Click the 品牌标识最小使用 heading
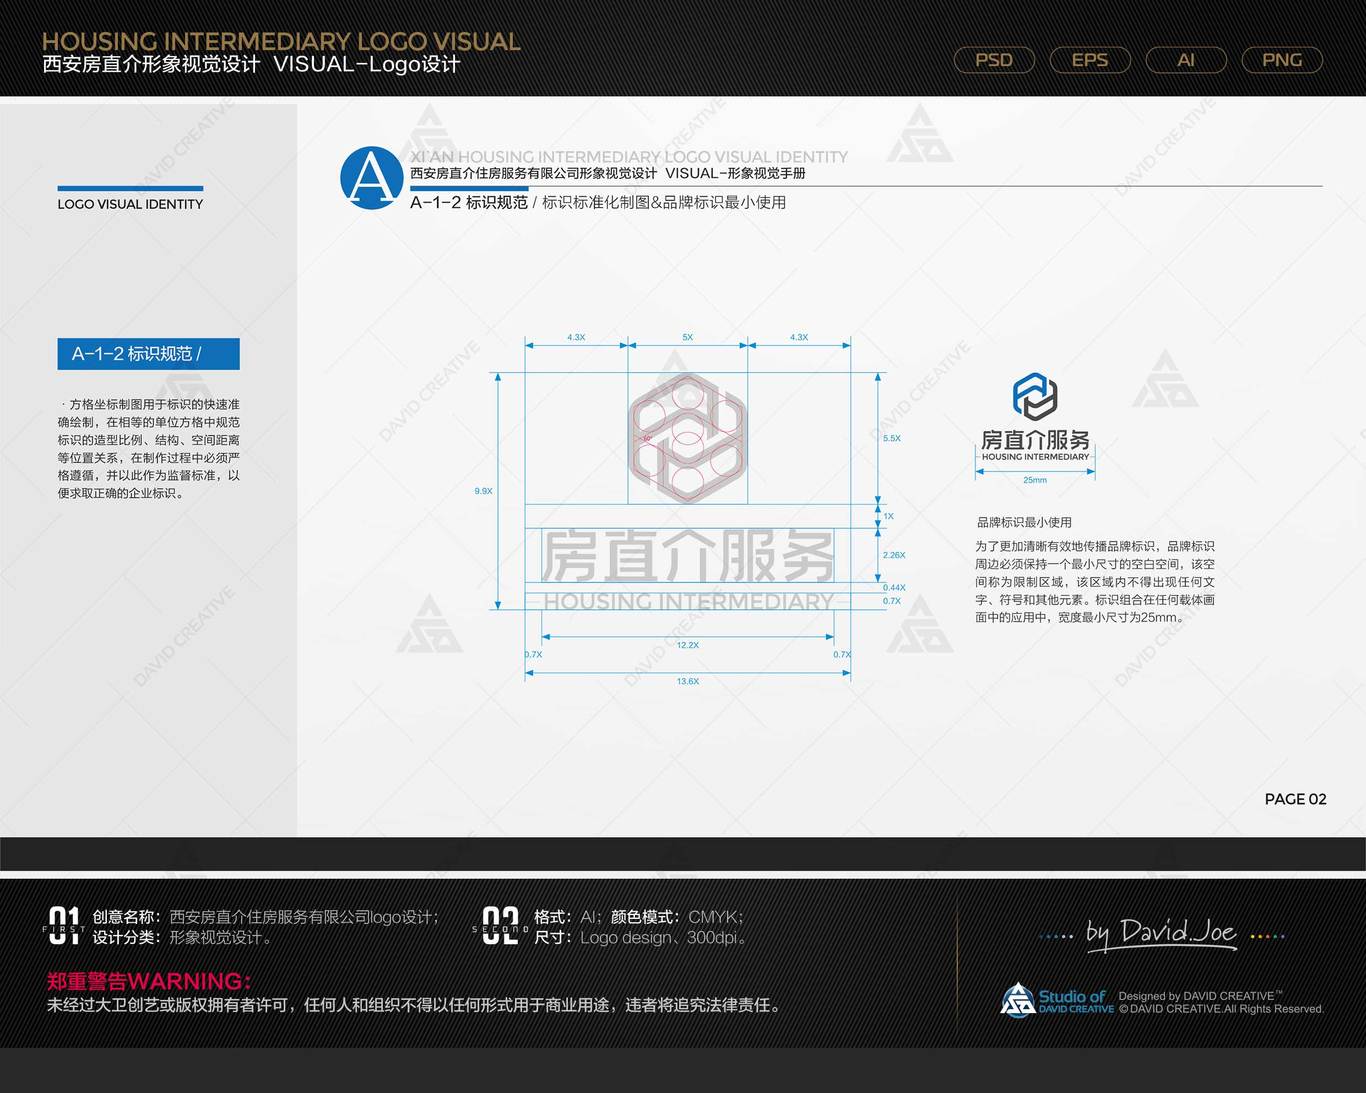 (x=1024, y=522)
